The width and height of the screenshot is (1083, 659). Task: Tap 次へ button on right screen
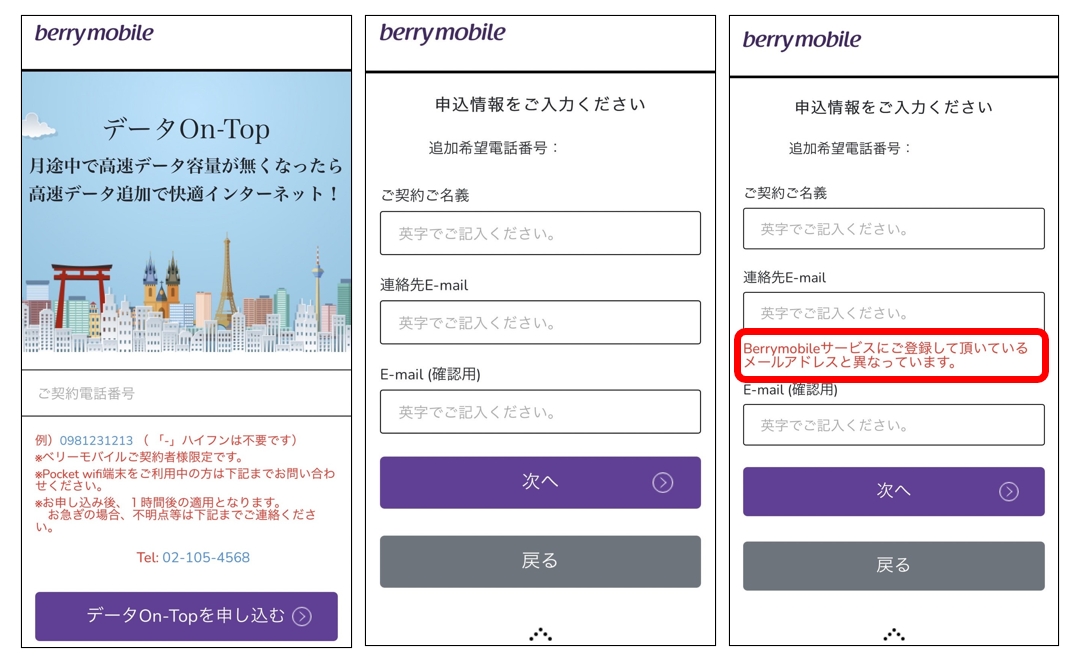[894, 491]
